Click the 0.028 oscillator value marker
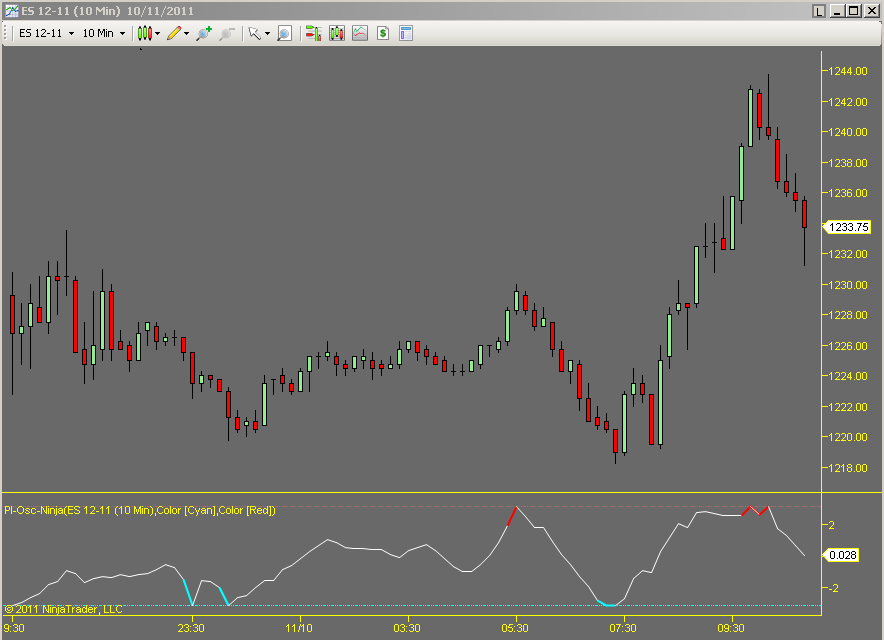This screenshot has width=884, height=640. pyautogui.click(x=845, y=553)
